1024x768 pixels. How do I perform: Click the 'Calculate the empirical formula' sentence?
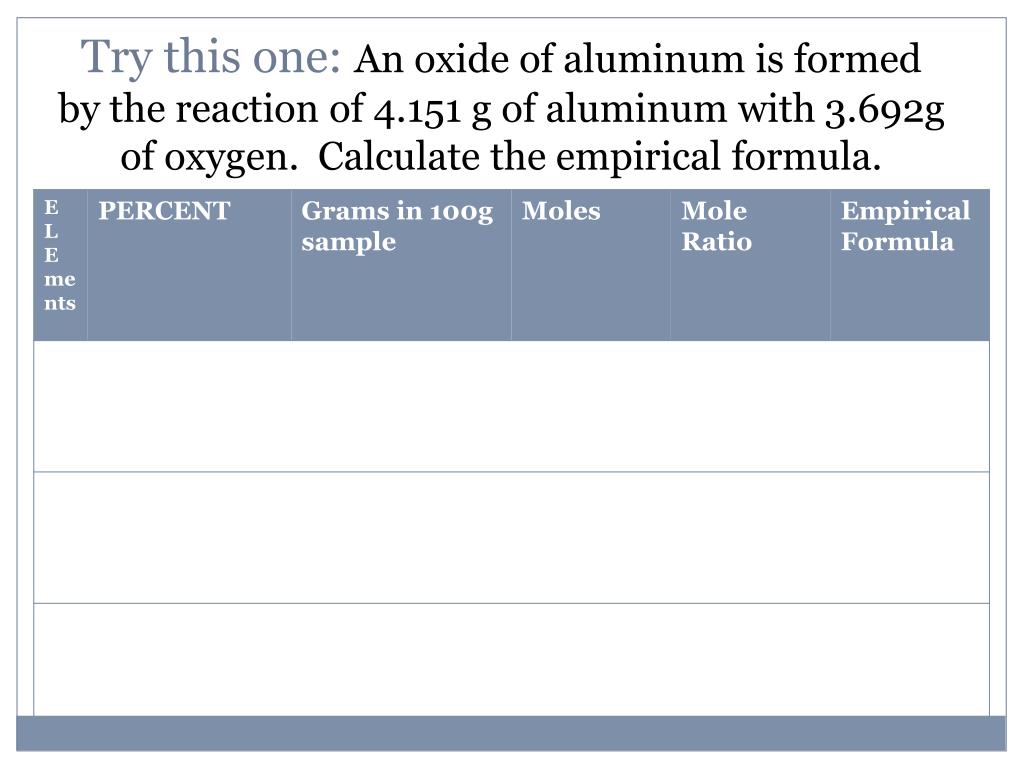(x=600, y=157)
